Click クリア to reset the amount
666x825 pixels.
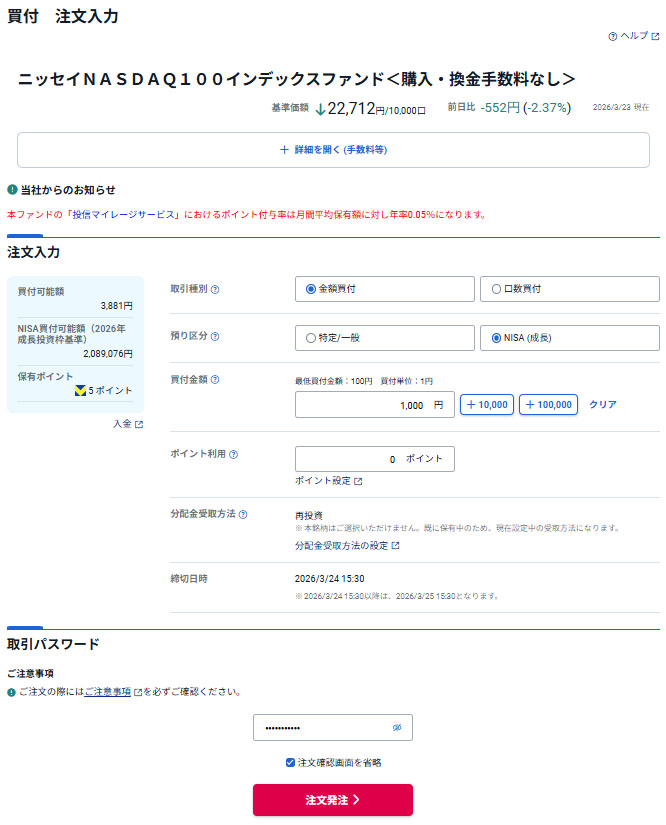coord(602,405)
